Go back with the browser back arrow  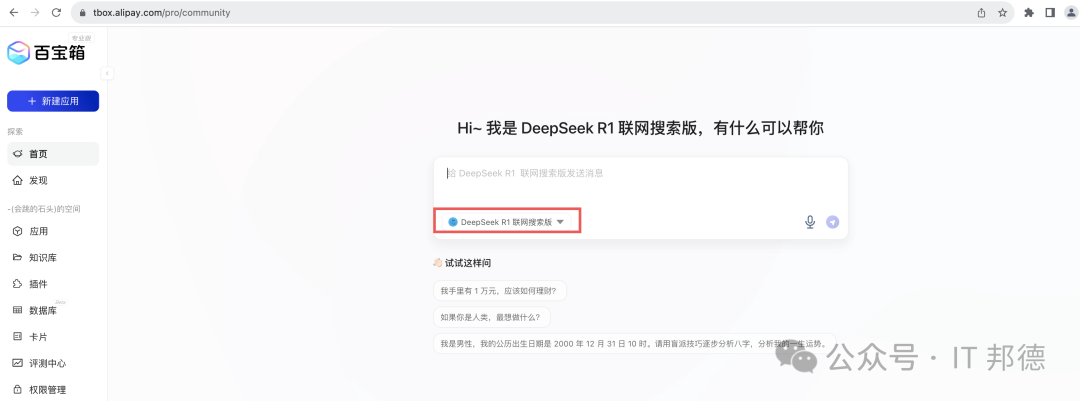pyautogui.click(x=13, y=12)
